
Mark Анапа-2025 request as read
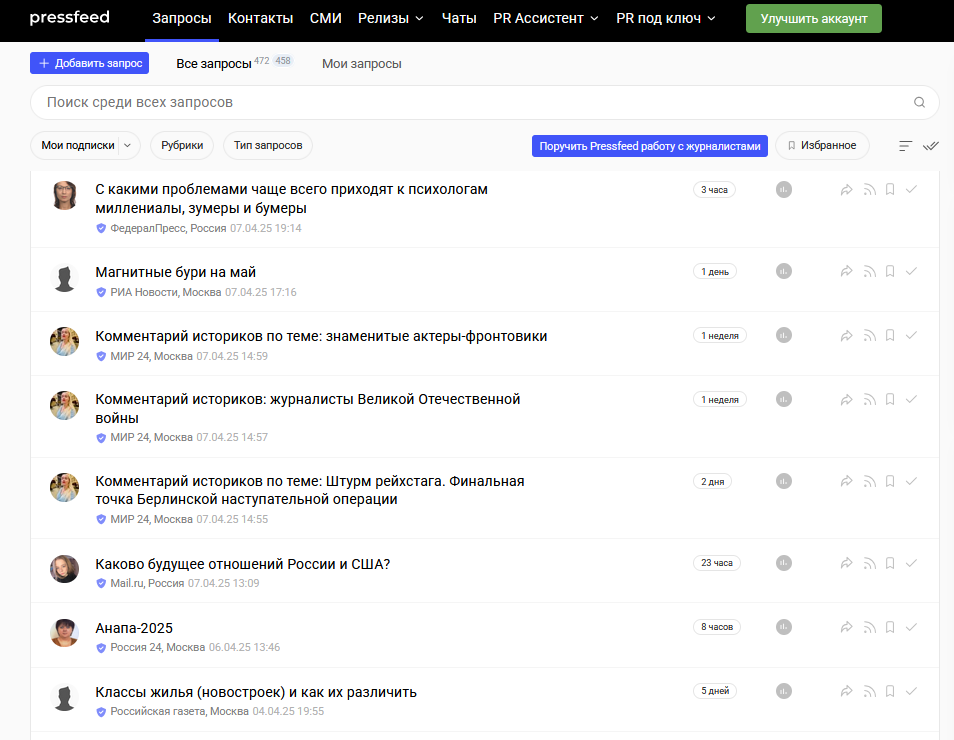[911, 627]
